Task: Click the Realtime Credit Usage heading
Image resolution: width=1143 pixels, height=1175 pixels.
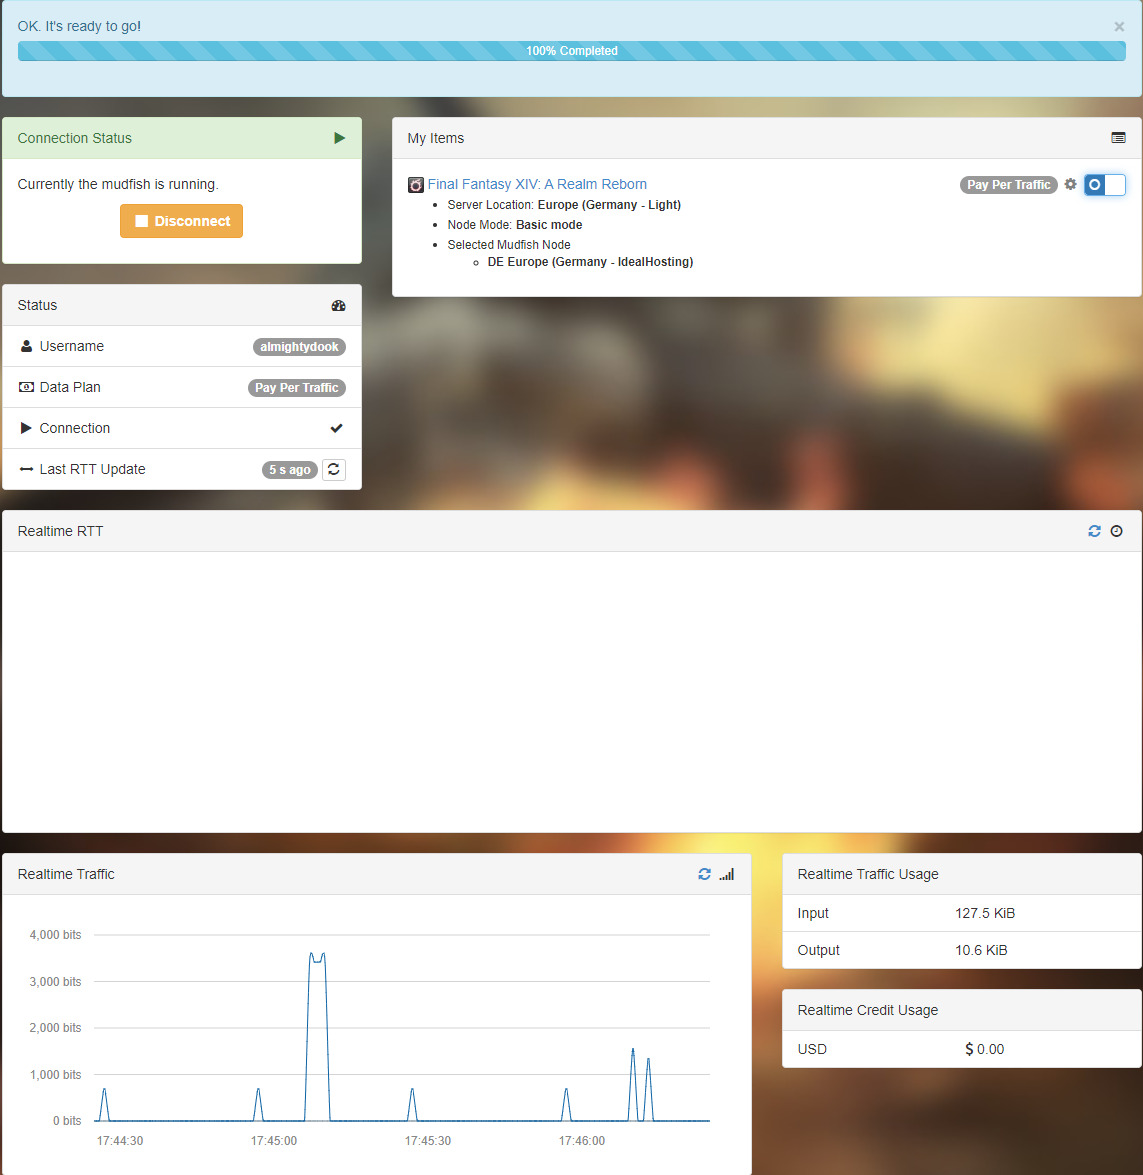Action: tap(868, 1010)
